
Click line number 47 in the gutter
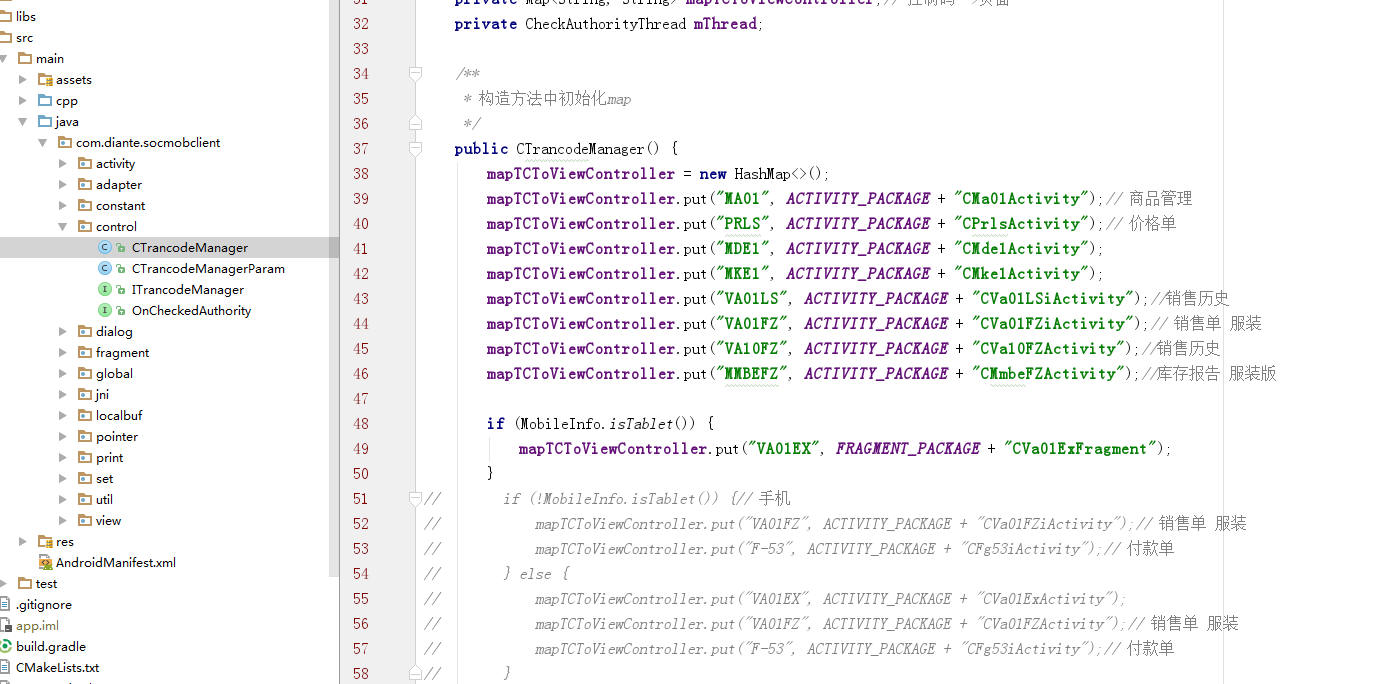[x=361, y=399]
